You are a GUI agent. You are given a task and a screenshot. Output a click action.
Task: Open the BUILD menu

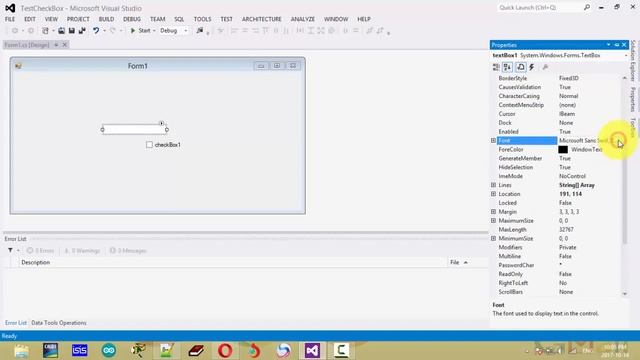[x=106, y=19]
